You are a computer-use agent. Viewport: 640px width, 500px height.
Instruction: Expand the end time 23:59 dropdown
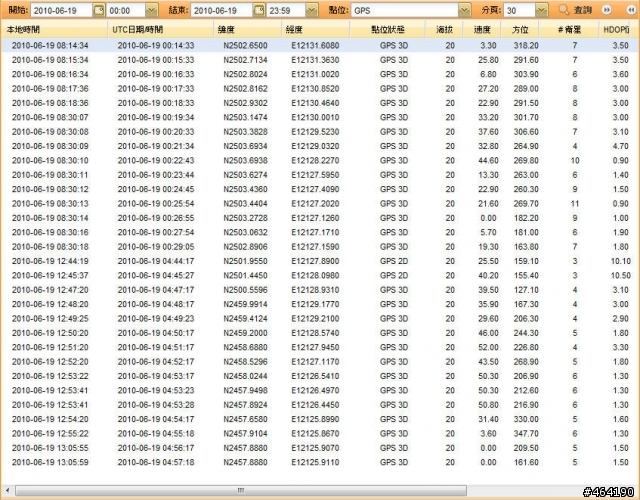click(312, 10)
